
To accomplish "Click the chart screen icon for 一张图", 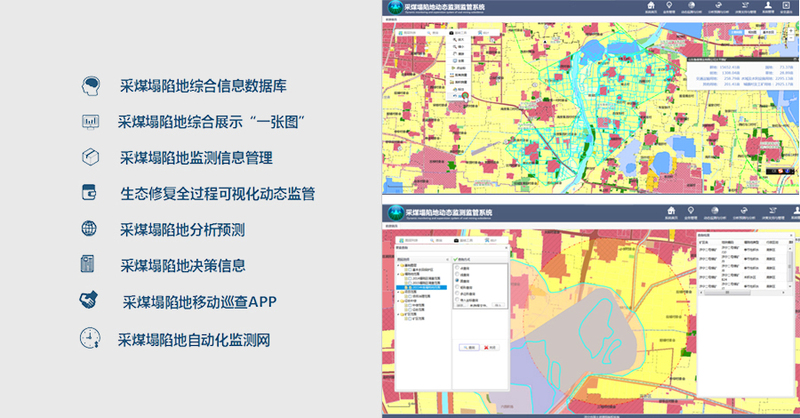I will click(x=90, y=121).
